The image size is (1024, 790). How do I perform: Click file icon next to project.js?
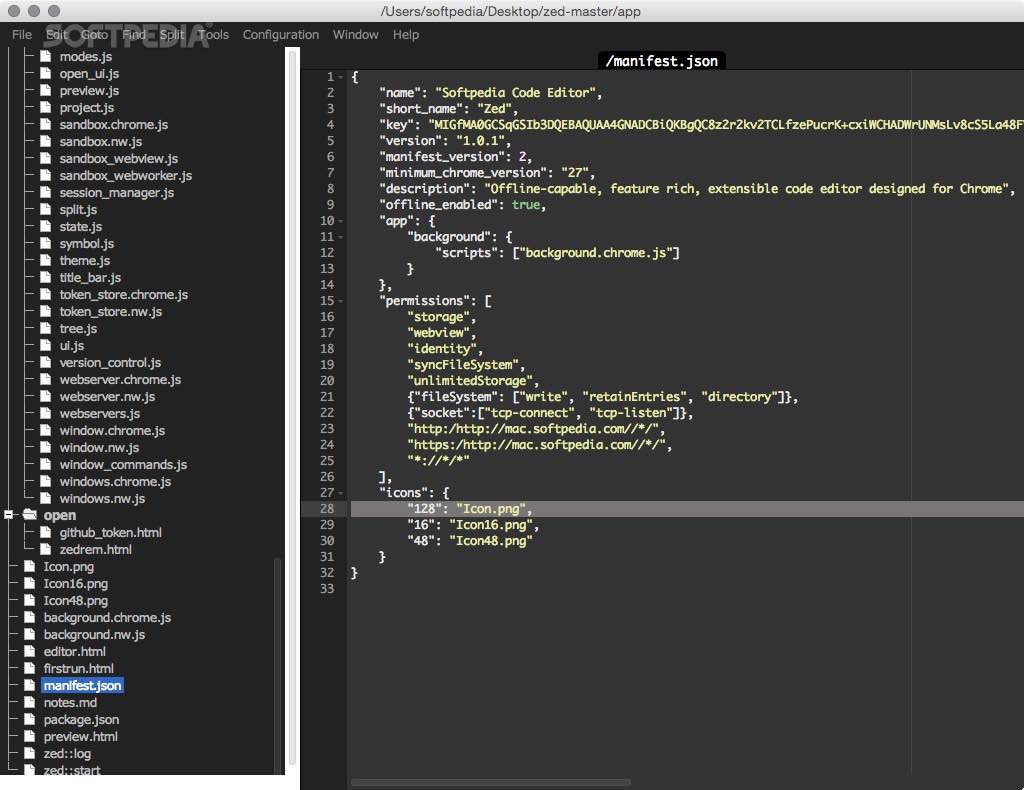(45, 107)
